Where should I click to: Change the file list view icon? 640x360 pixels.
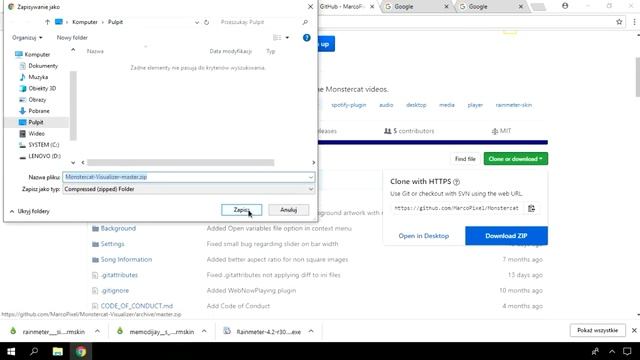click(277, 38)
